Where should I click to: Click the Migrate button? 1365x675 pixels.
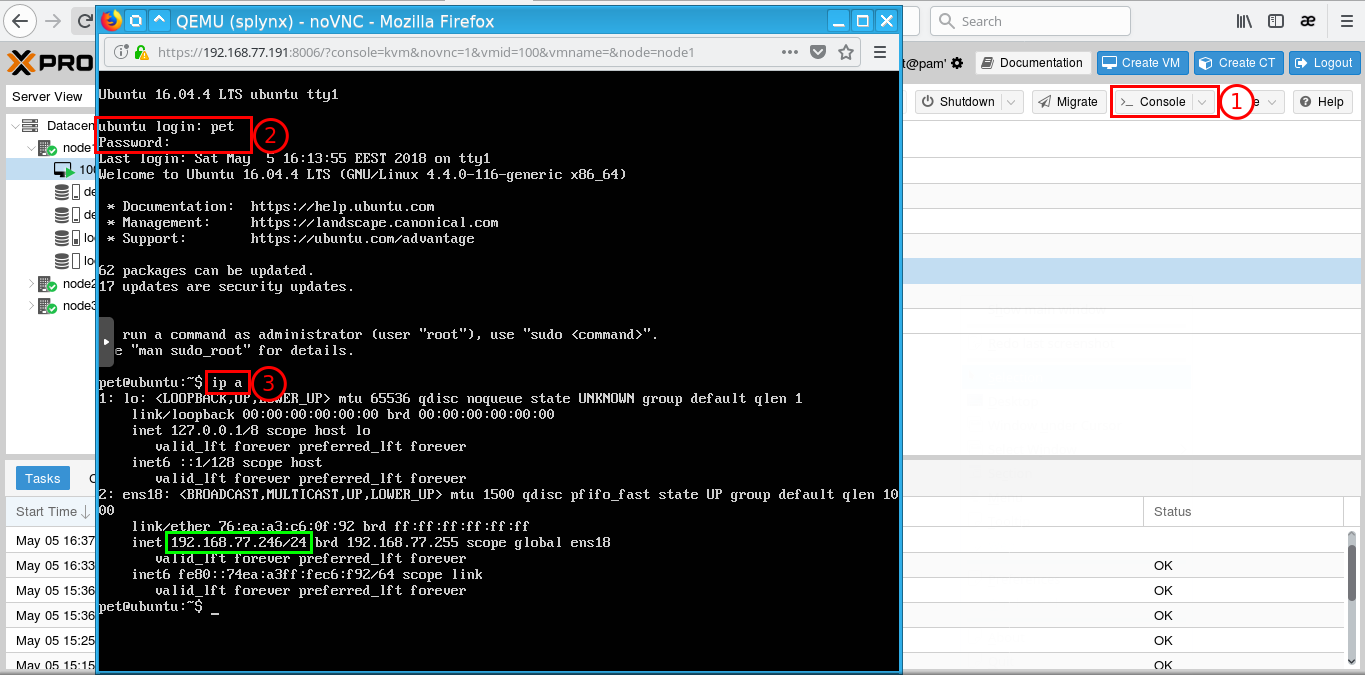pos(1068,102)
